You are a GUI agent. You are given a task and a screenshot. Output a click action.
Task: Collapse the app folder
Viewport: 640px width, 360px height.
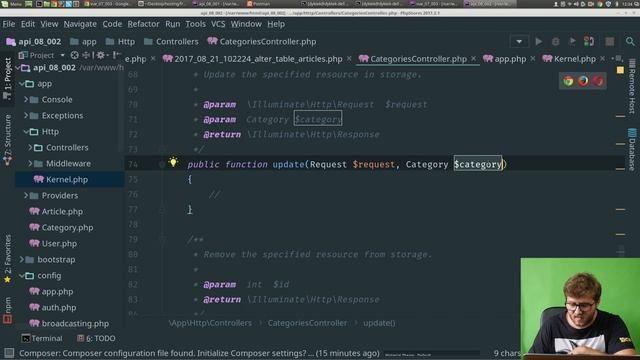pos(21,84)
